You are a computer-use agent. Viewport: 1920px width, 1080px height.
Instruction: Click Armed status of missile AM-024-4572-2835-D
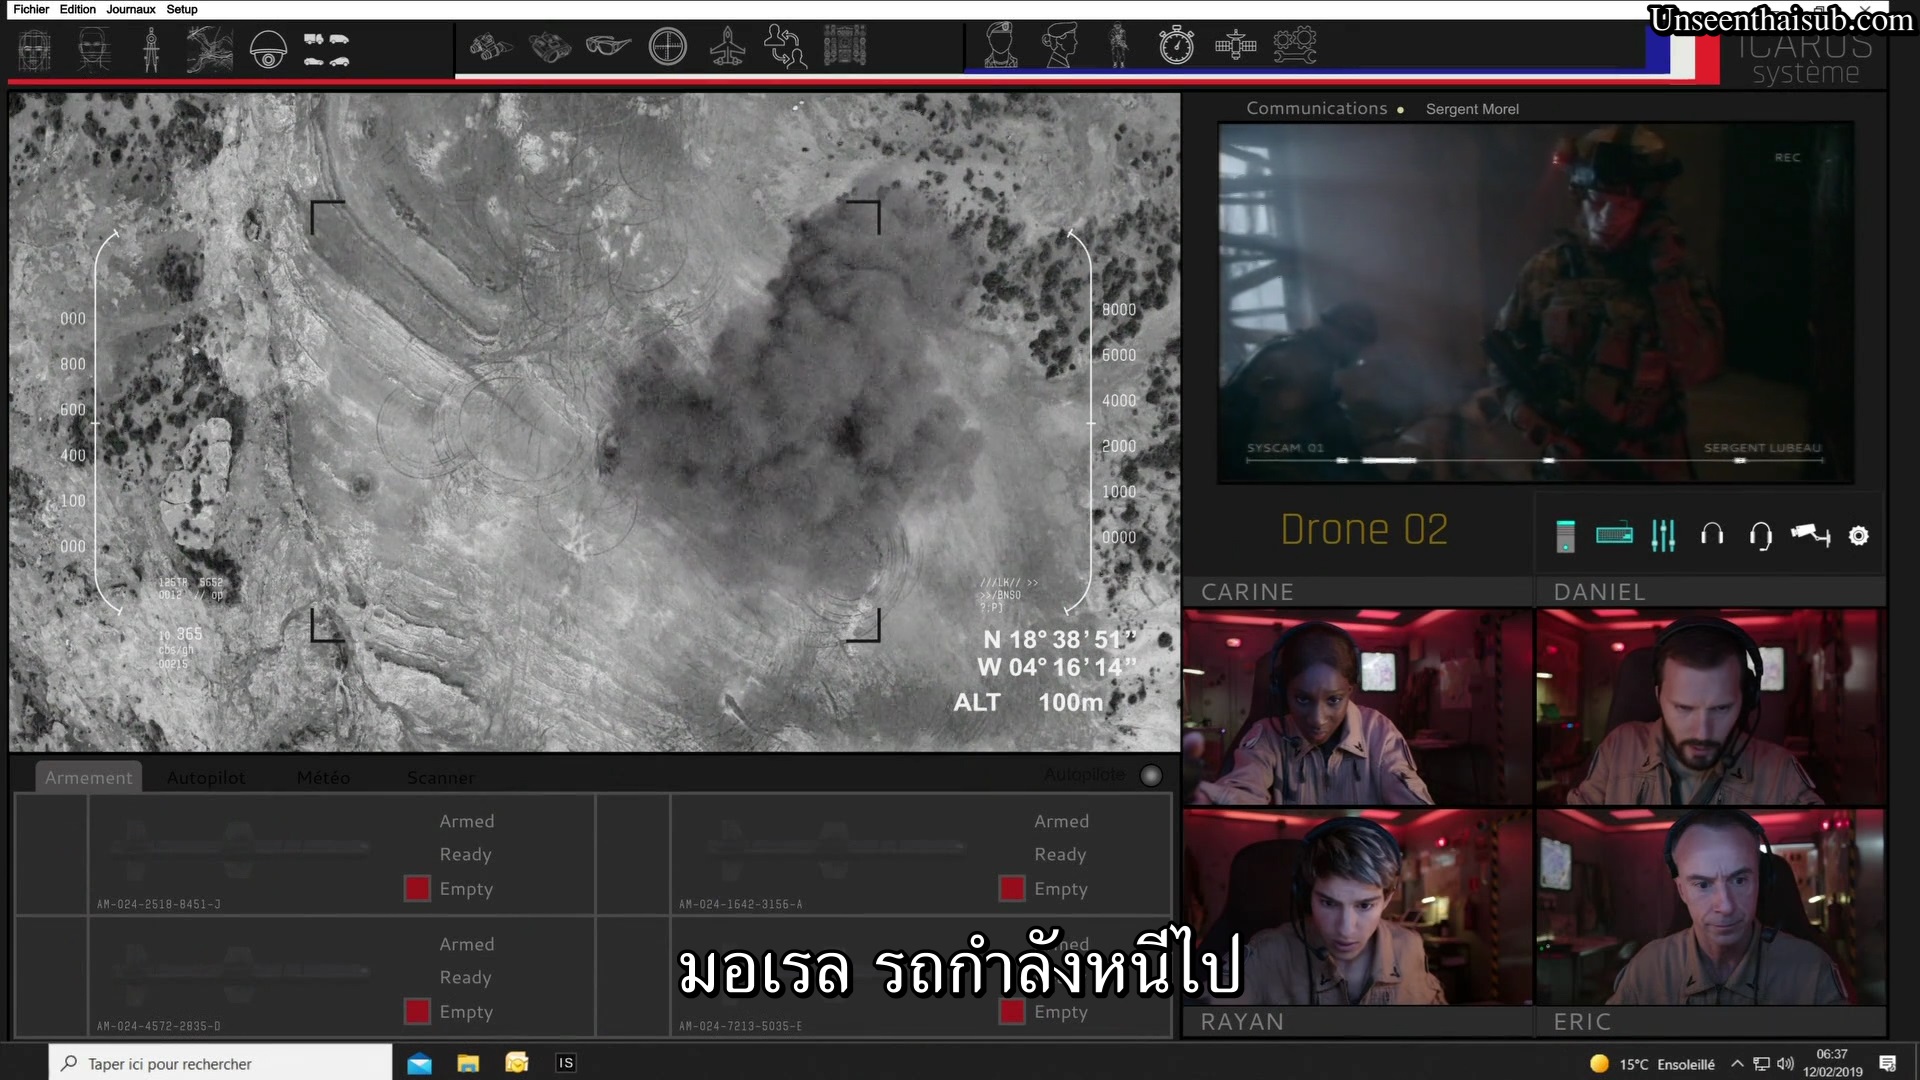(x=467, y=944)
